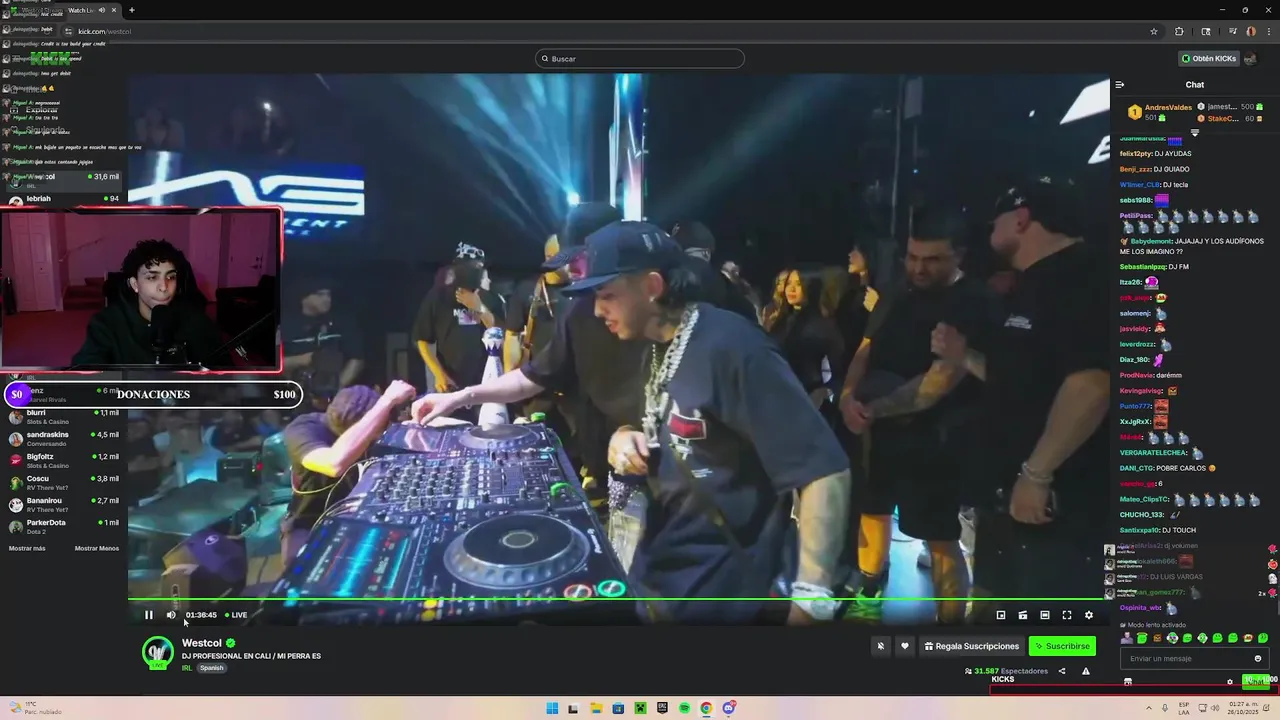Open video player settings gear
This screenshot has height=720, width=1280.
coord(1089,615)
